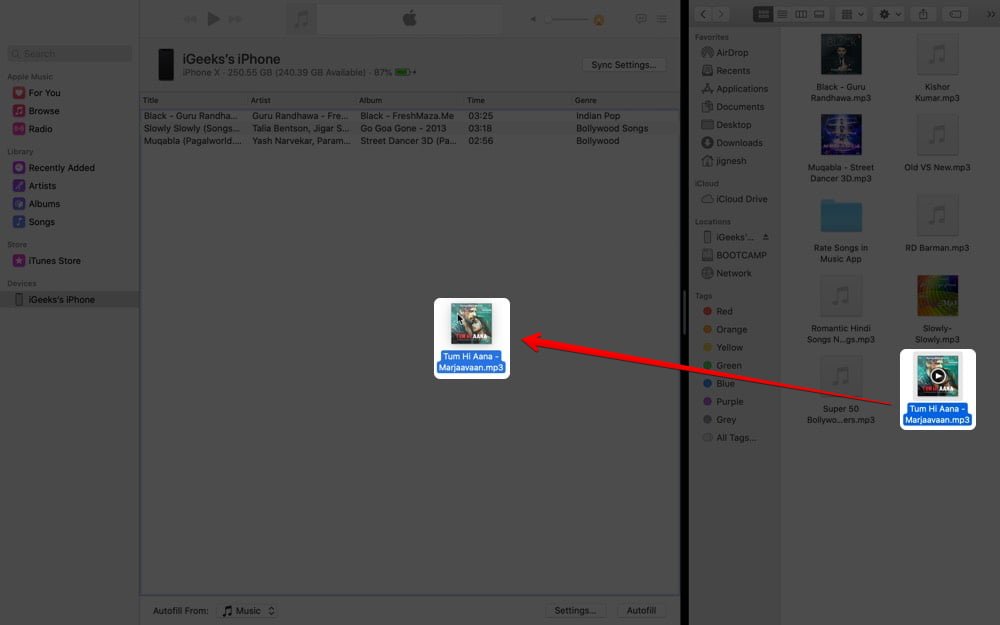Skip to next track button
The height and width of the screenshot is (625, 1000).
click(x=235, y=19)
